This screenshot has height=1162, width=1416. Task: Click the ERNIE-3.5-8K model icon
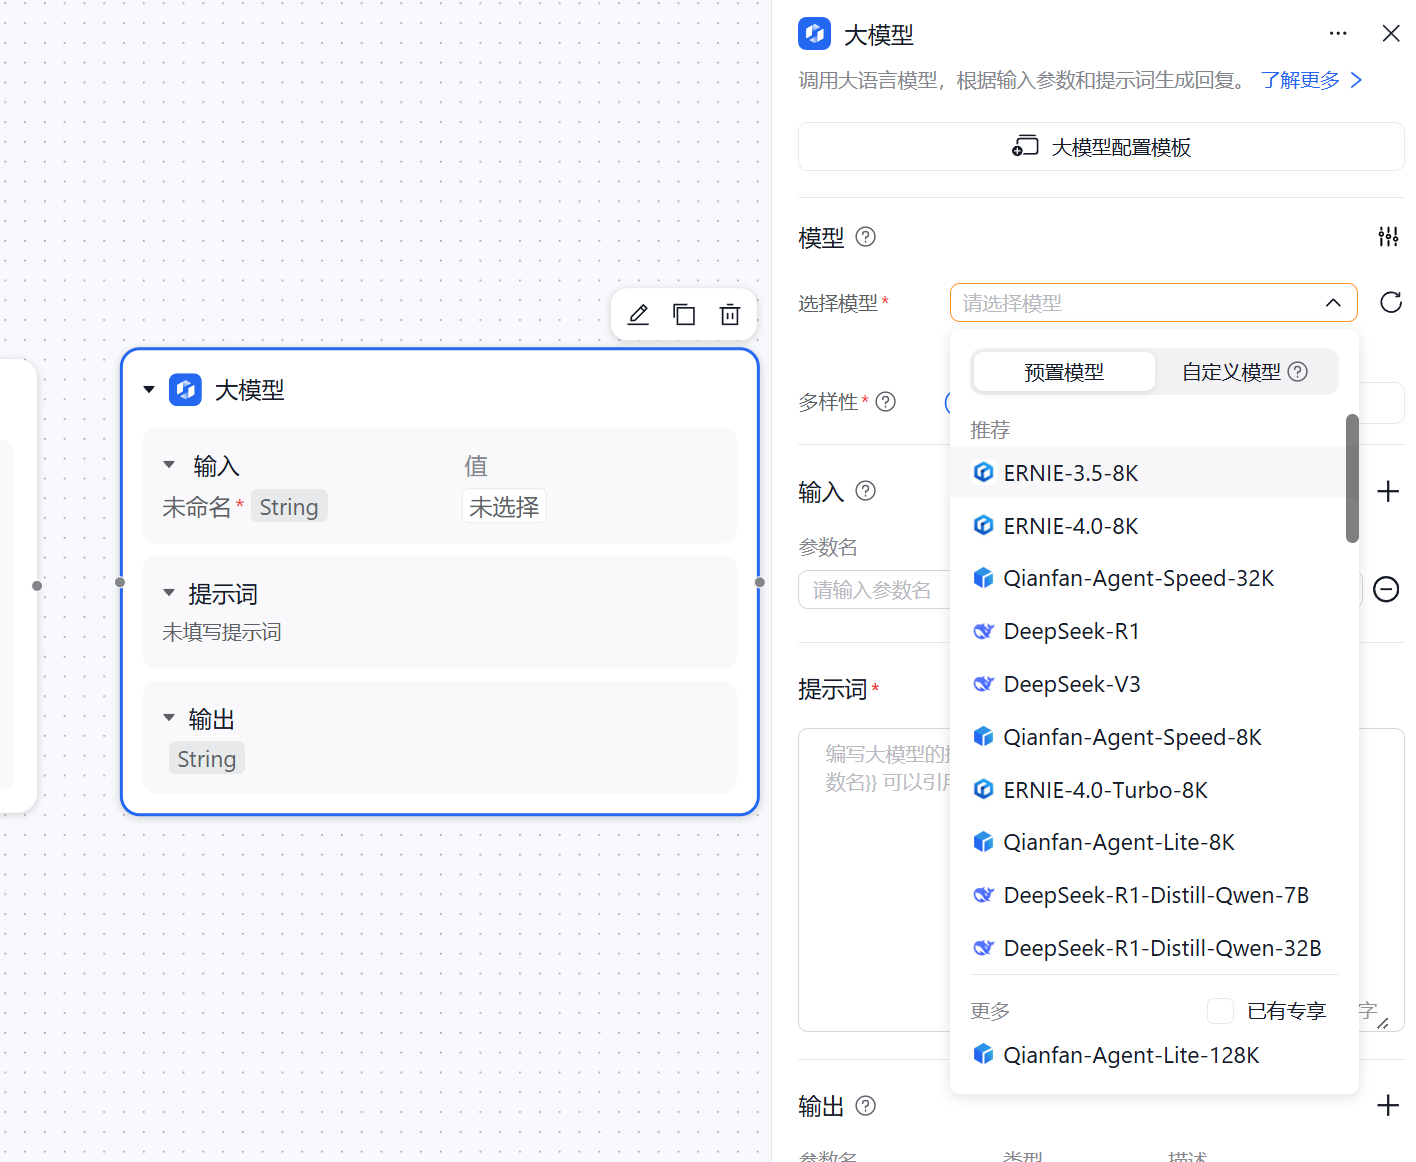[x=984, y=472]
